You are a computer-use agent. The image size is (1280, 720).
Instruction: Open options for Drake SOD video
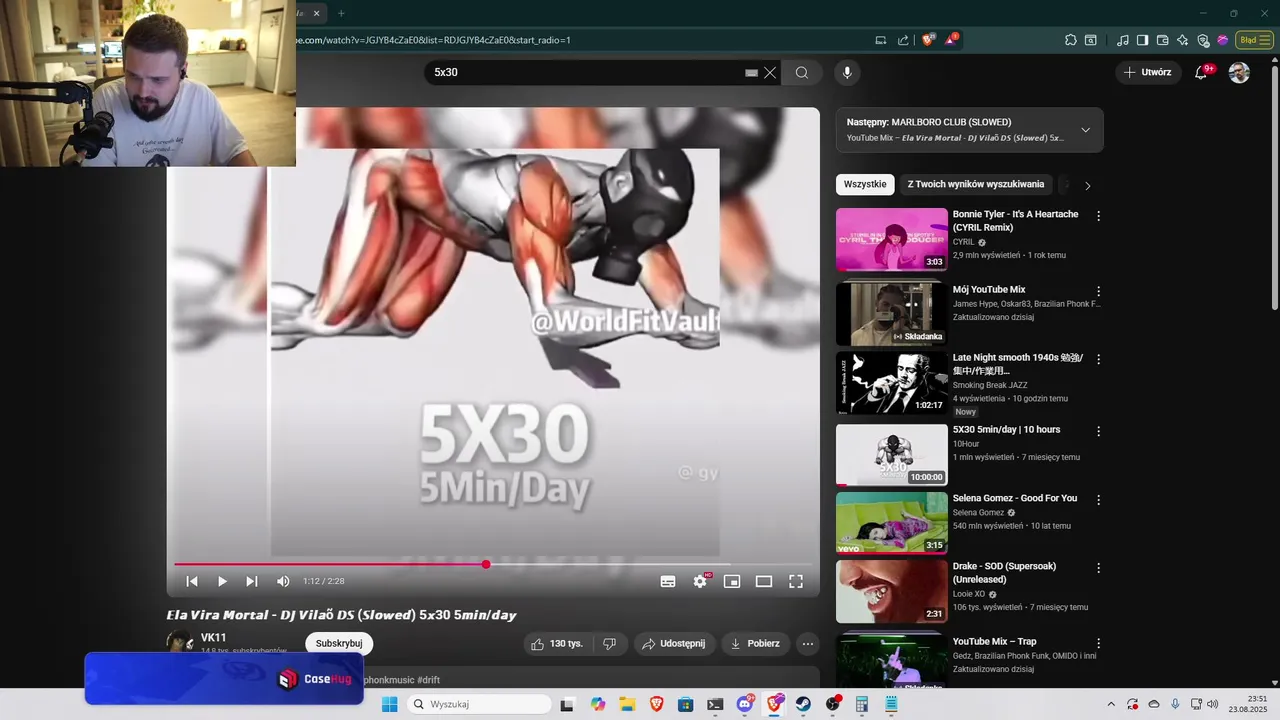1098,567
